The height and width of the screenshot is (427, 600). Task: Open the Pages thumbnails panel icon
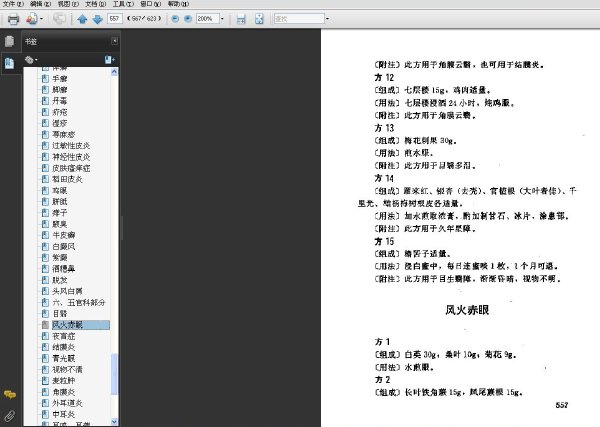pos(10,41)
